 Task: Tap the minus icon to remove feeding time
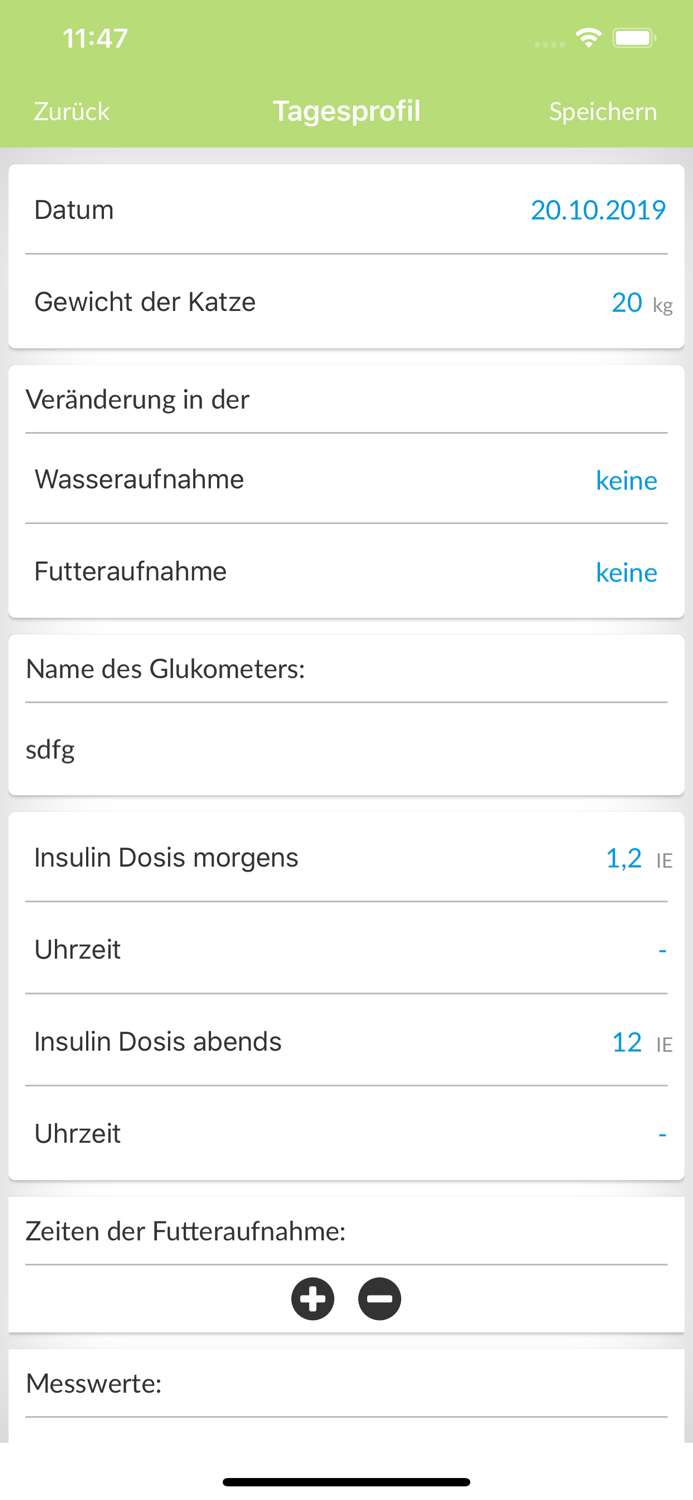tap(380, 1299)
